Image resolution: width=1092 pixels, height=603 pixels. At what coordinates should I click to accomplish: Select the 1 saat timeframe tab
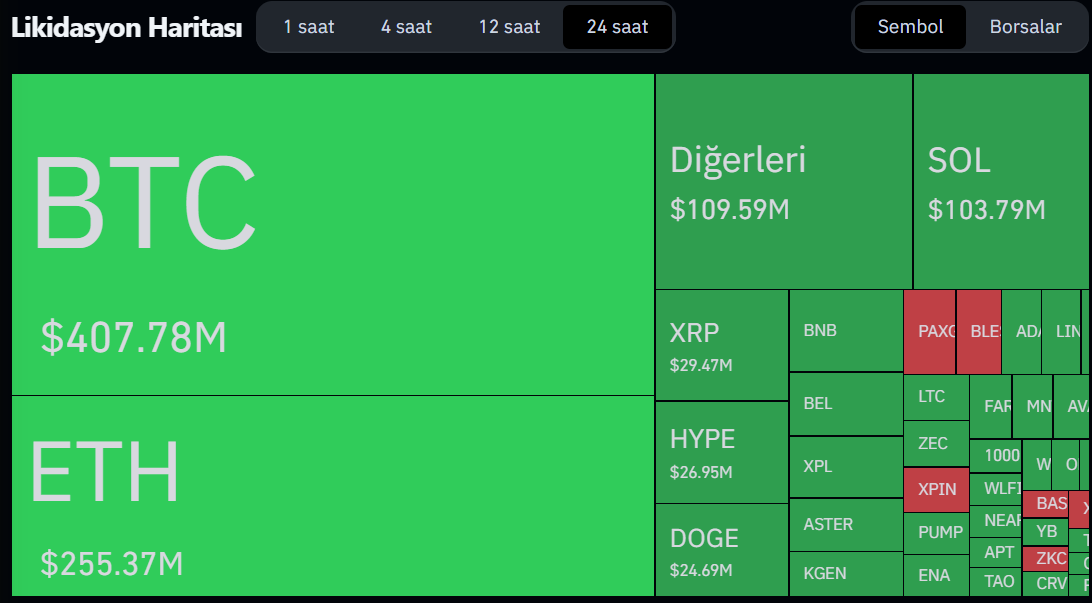point(308,27)
